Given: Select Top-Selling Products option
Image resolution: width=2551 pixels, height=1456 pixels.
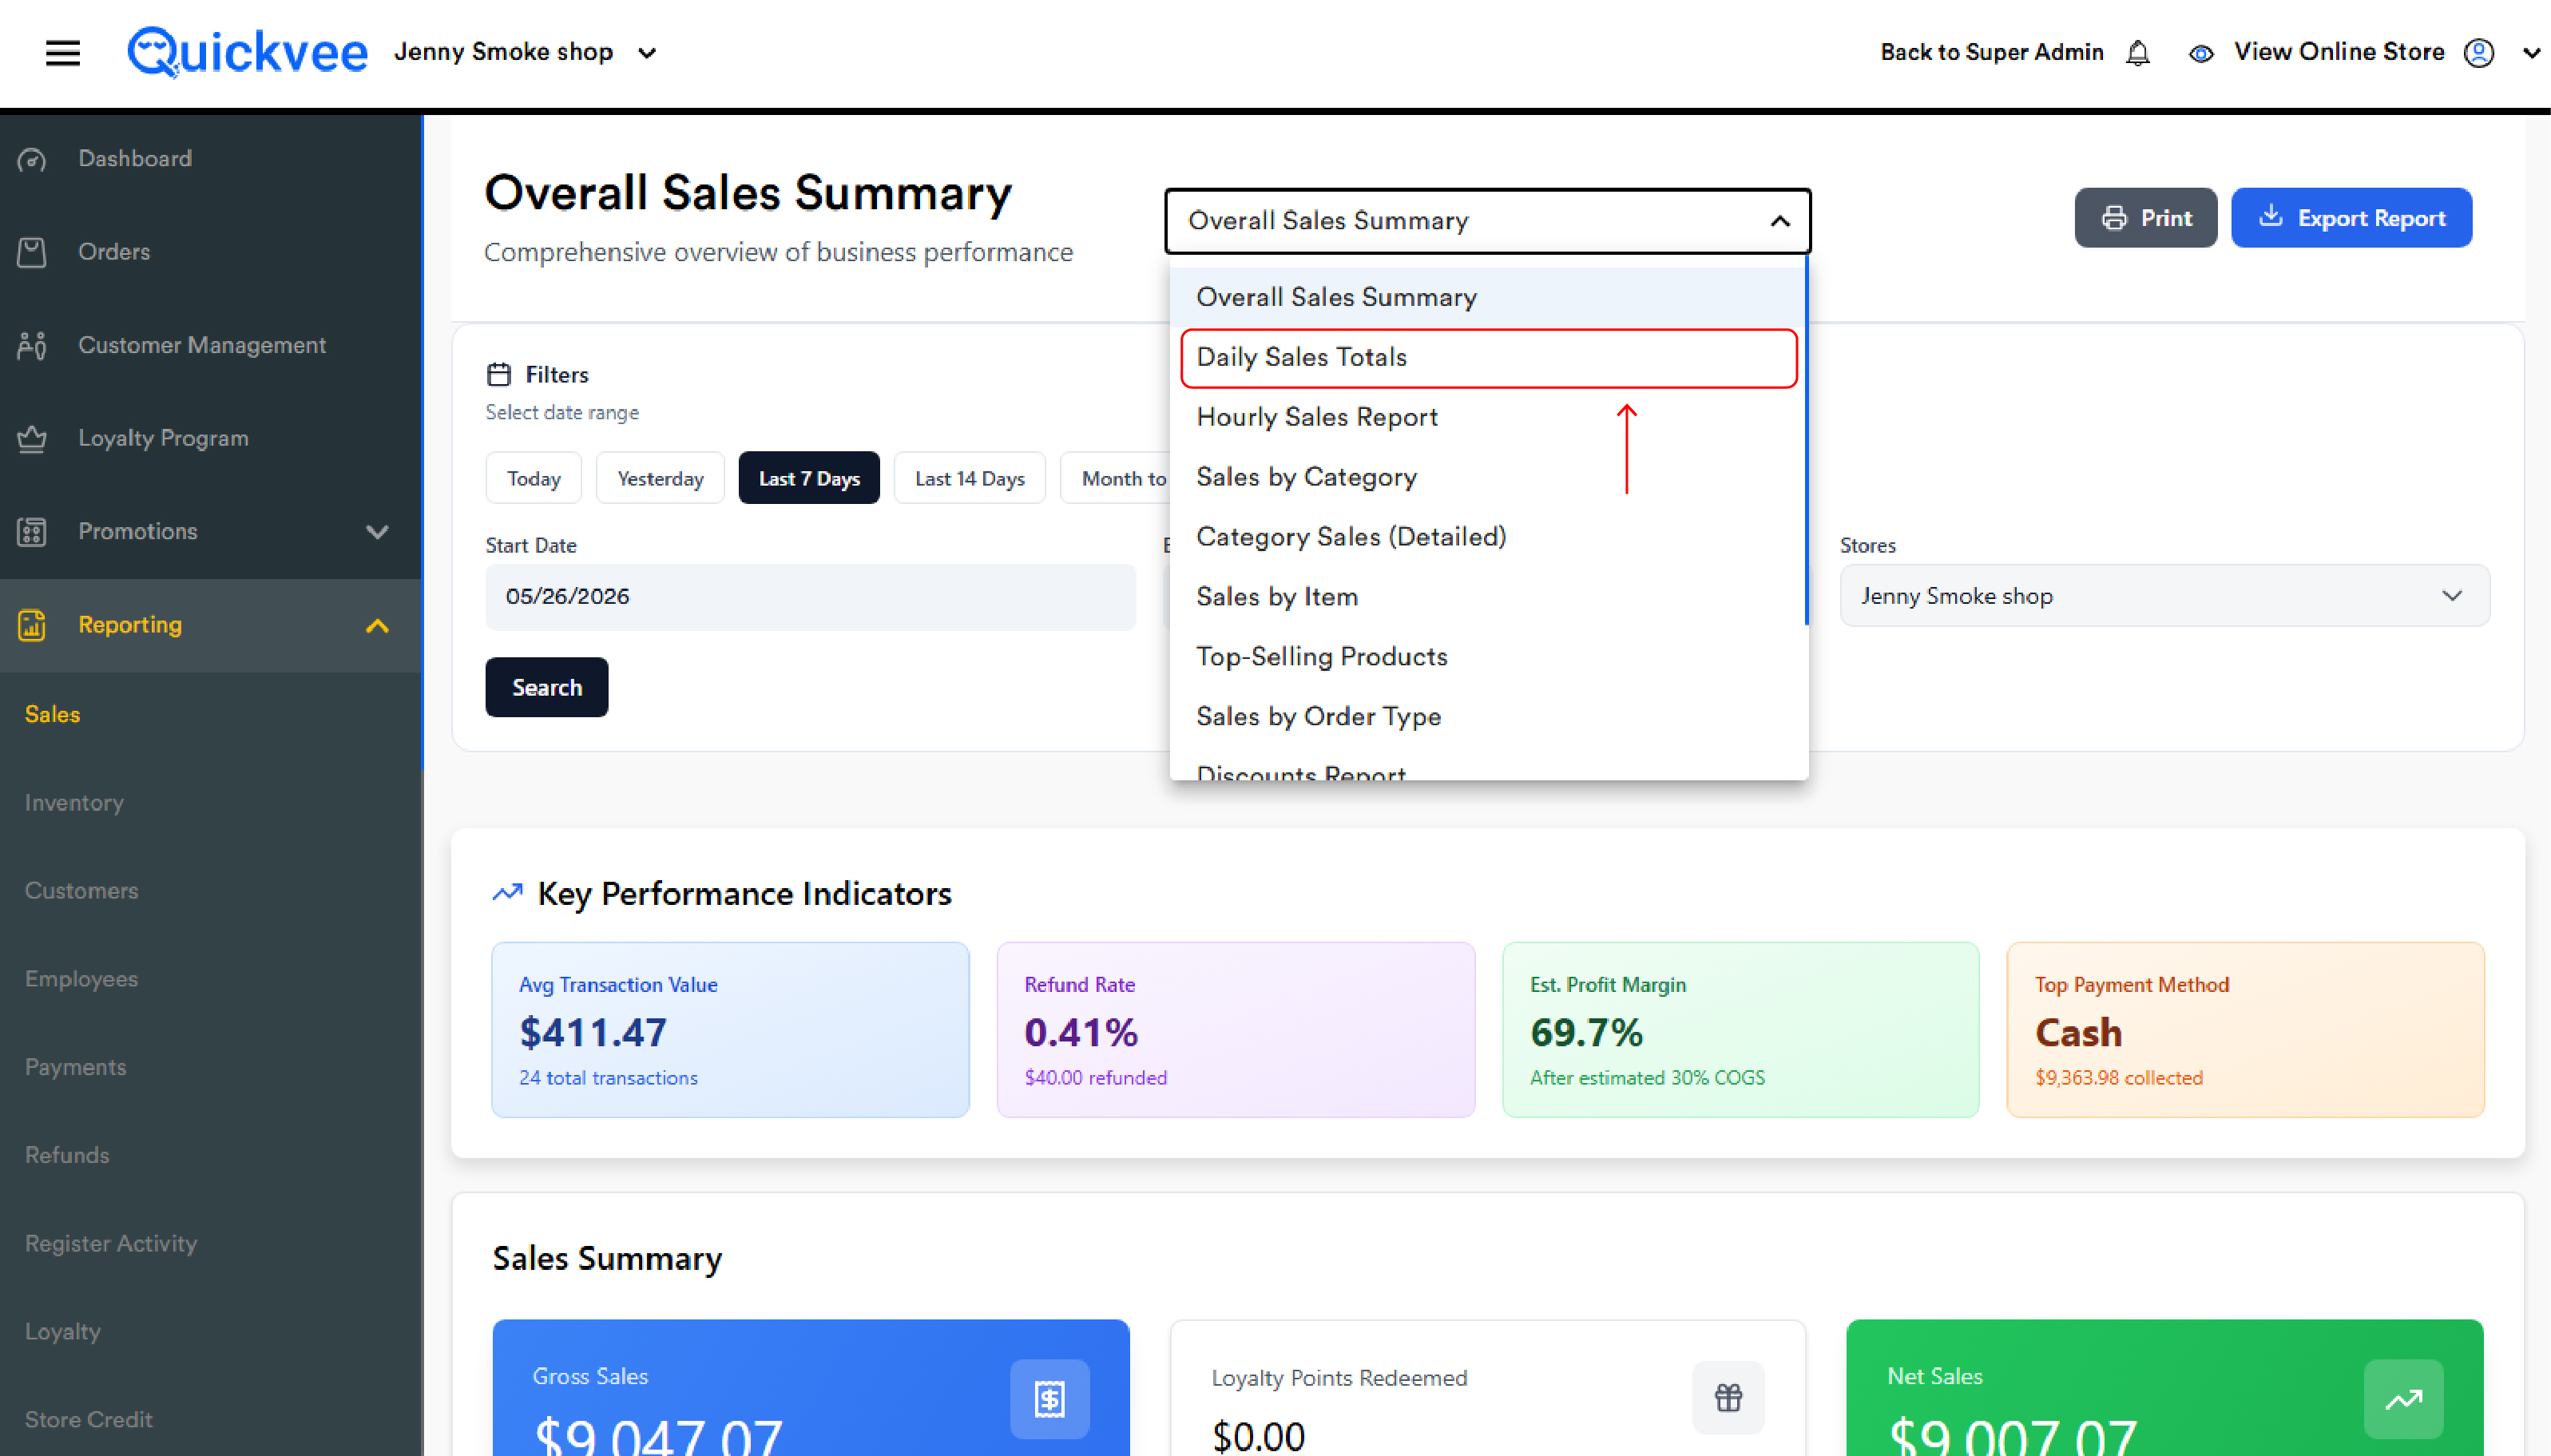Looking at the screenshot, I should [x=1488, y=657].
